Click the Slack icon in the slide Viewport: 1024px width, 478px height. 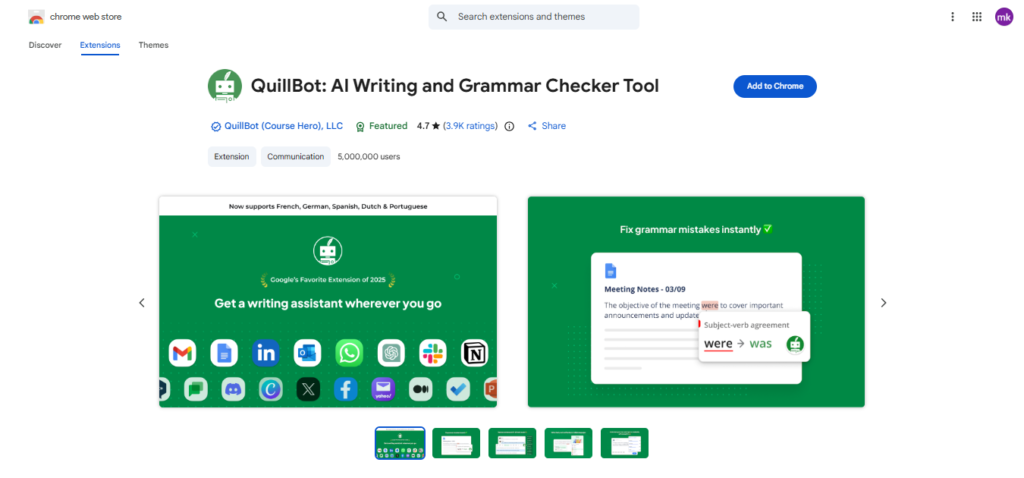click(x=433, y=353)
